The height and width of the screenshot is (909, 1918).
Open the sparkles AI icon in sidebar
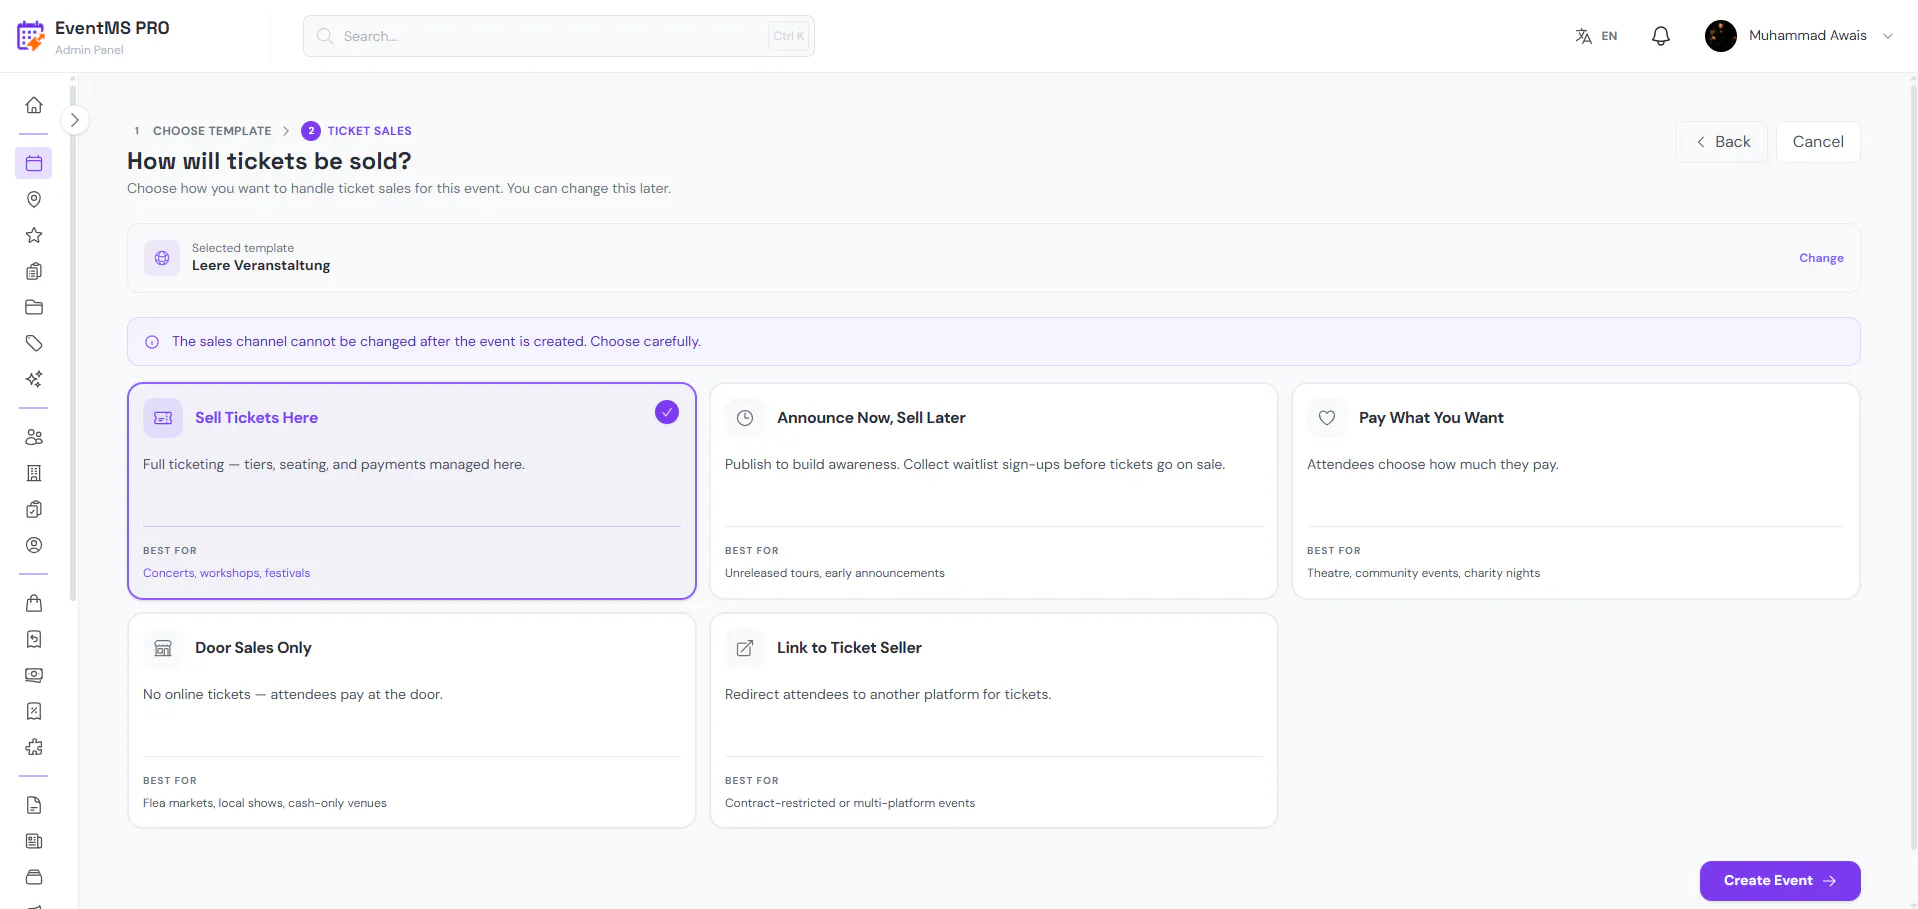click(34, 379)
